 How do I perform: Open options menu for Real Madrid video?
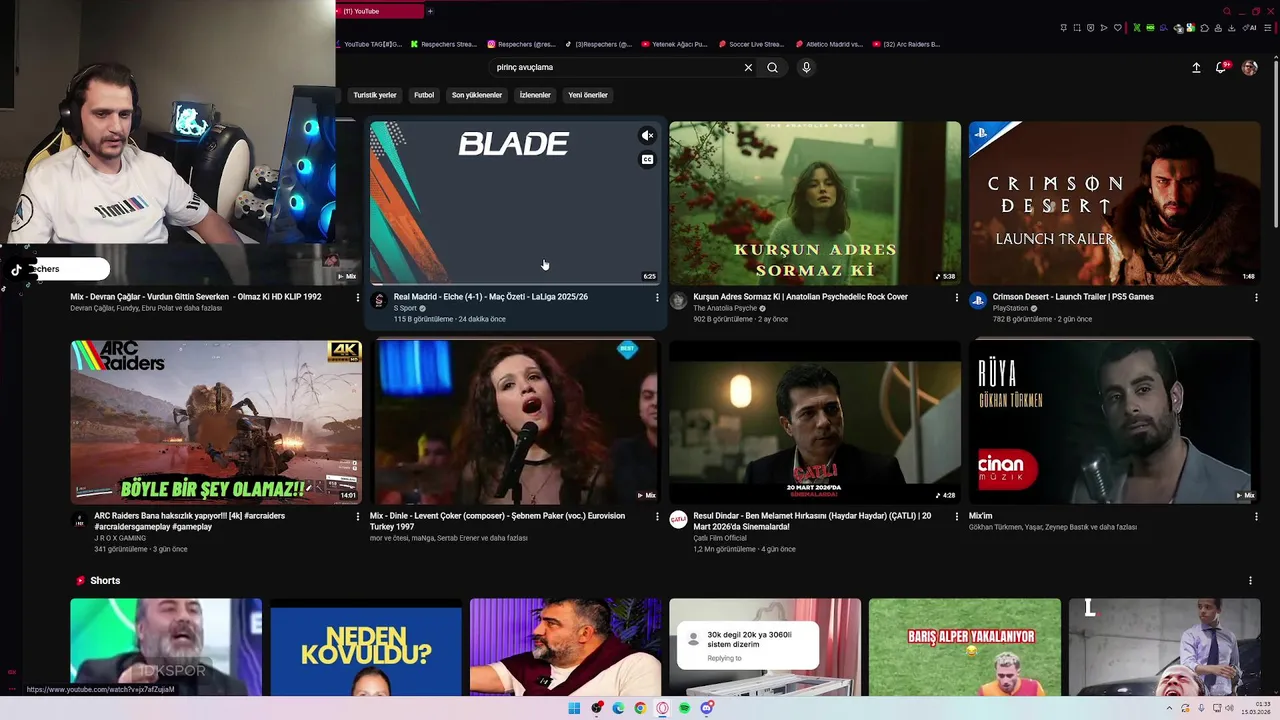tap(657, 297)
